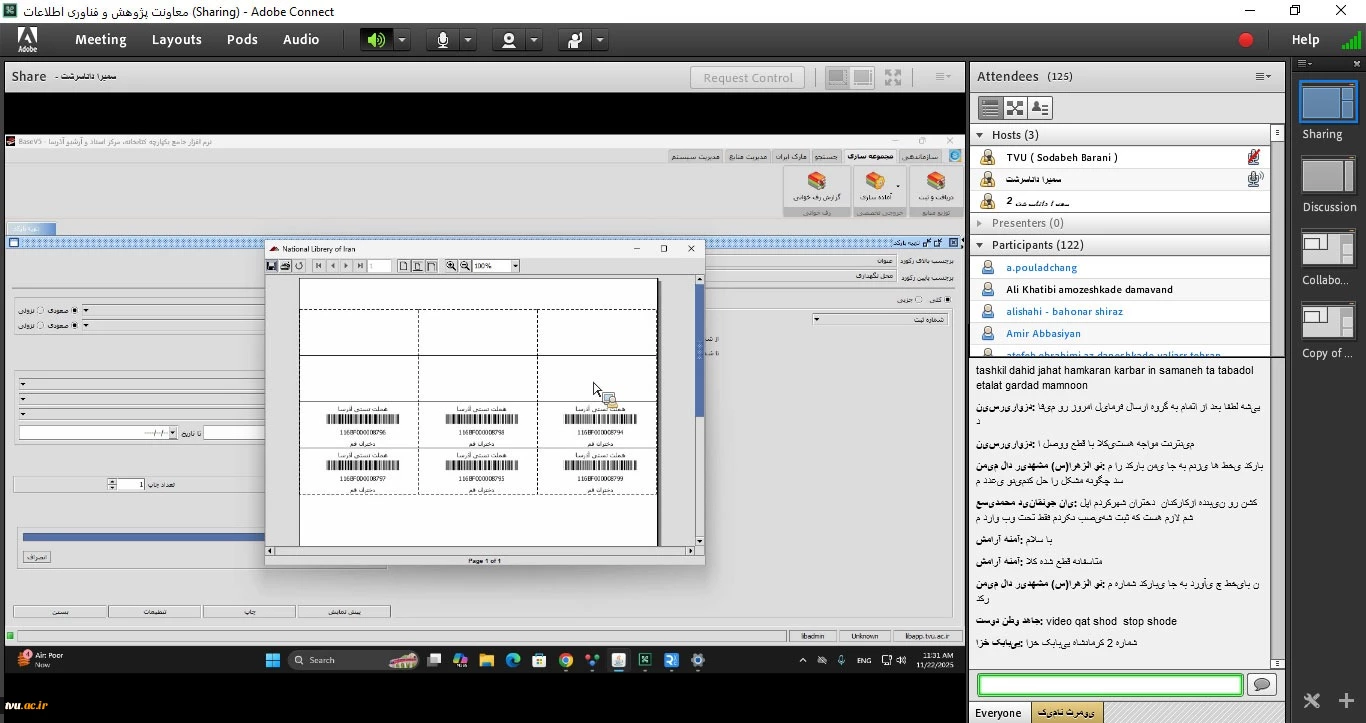
Task: Toggle the microphone in the top bar
Action: point(442,40)
